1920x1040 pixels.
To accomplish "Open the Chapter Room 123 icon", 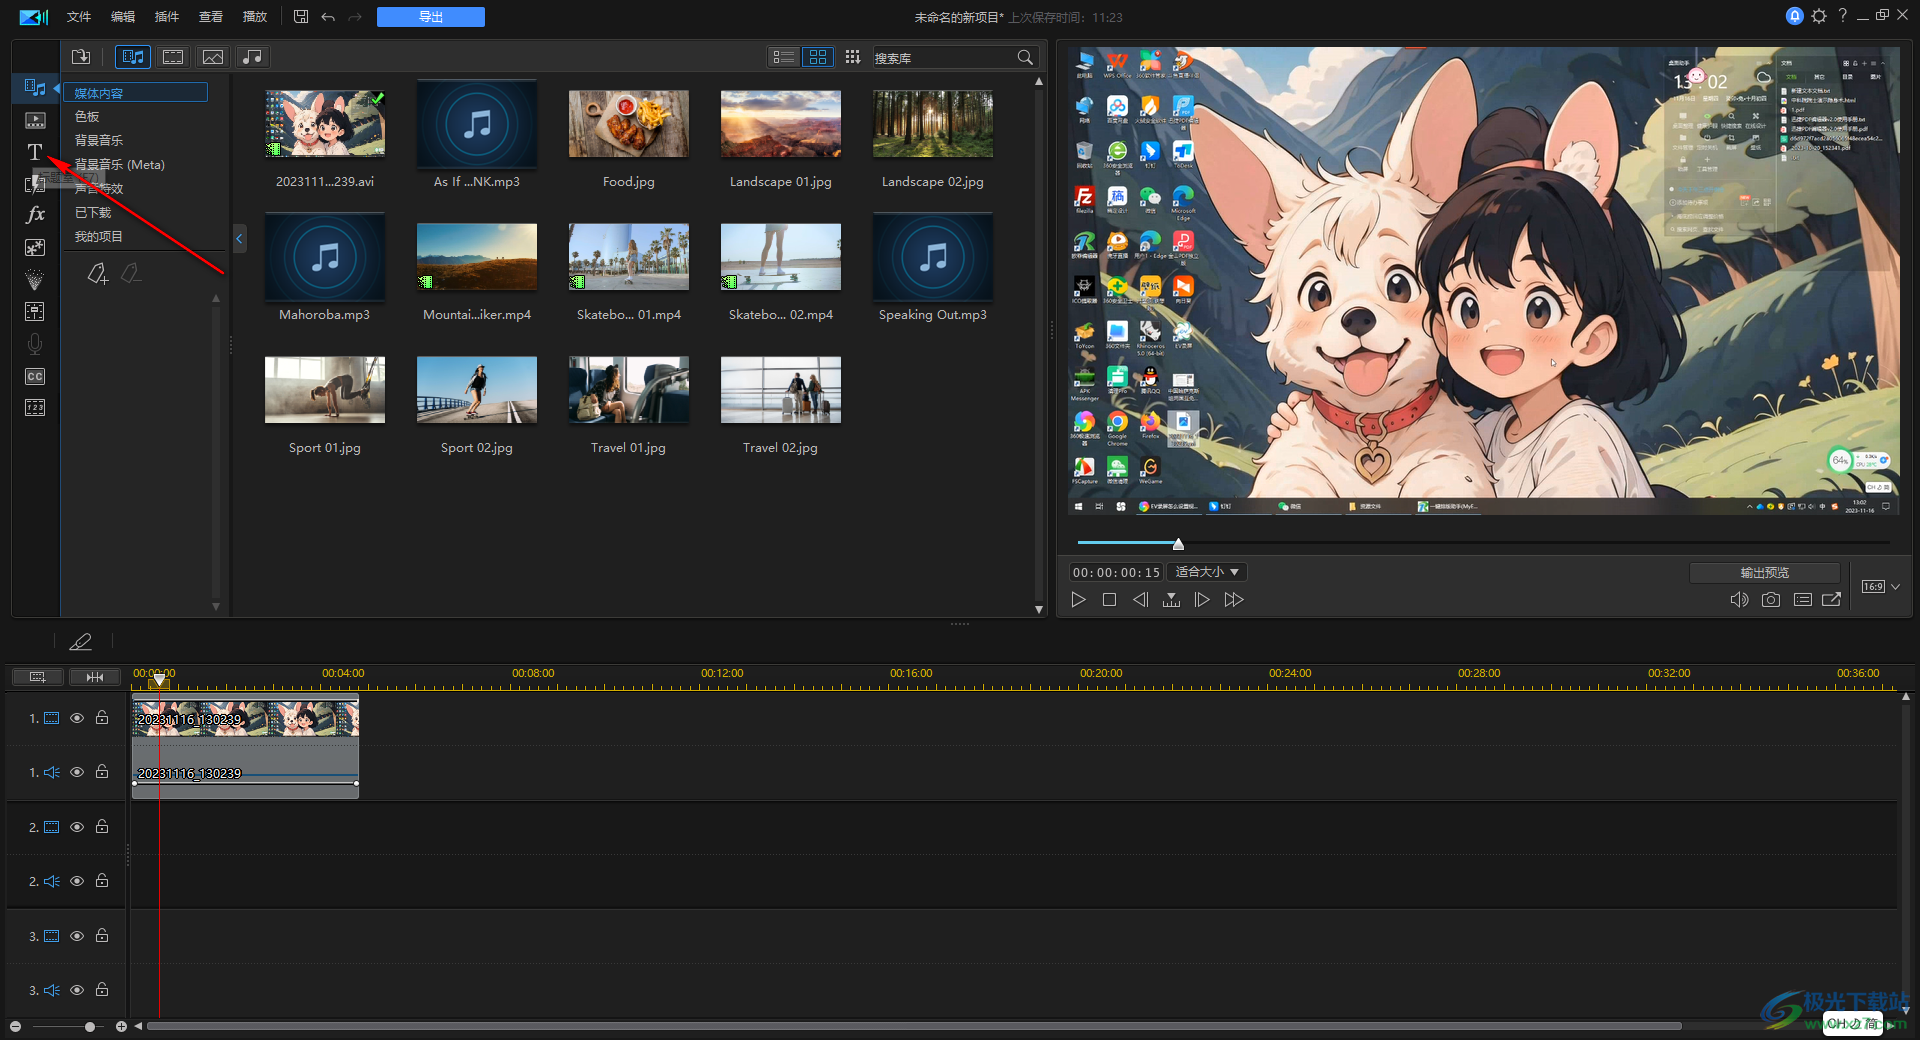I will [x=35, y=408].
